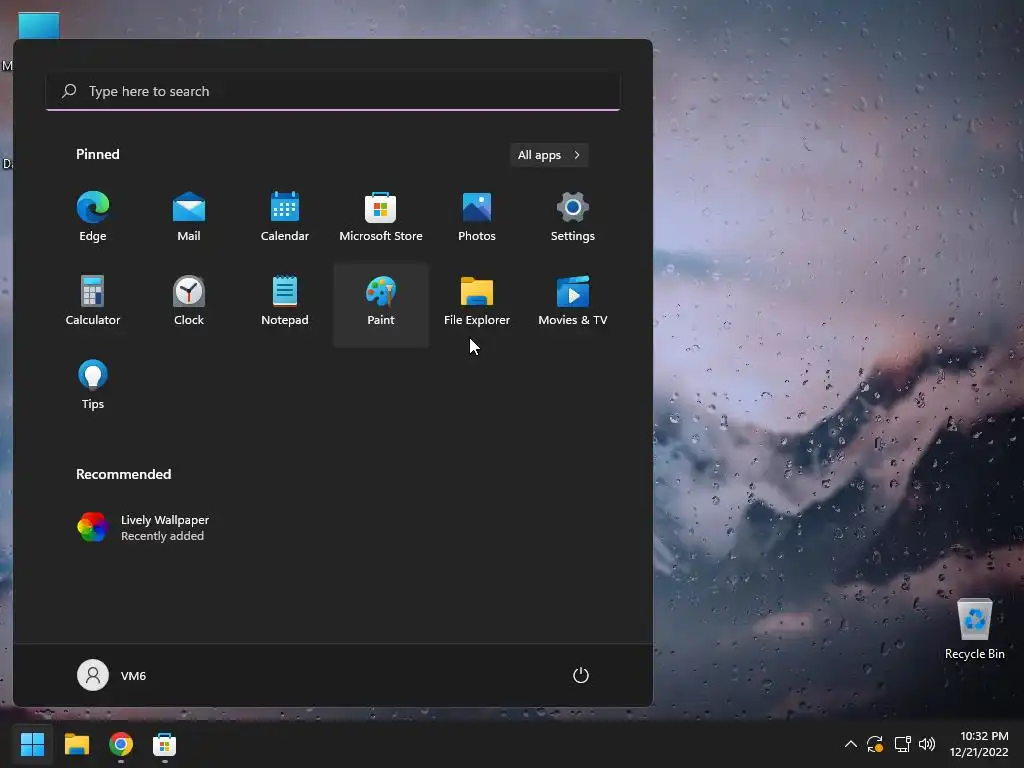Launch Notepad from pinned apps

pyautogui.click(x=285, y=301)
